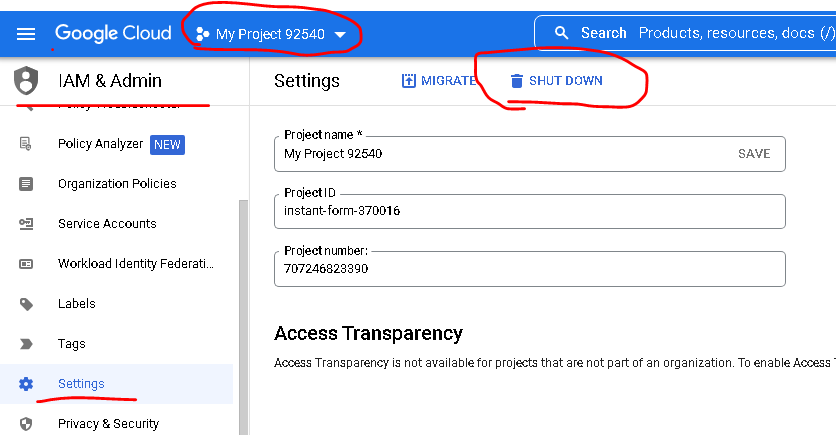Click the Policy Analyzer icon
836x435 pixels.
(26, 144)
